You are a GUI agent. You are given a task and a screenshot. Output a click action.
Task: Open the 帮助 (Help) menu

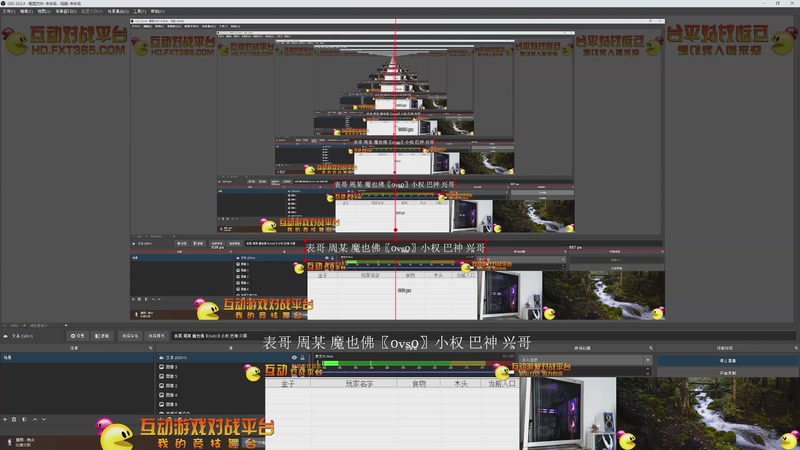pyautogui.click(x=157, y=11)
